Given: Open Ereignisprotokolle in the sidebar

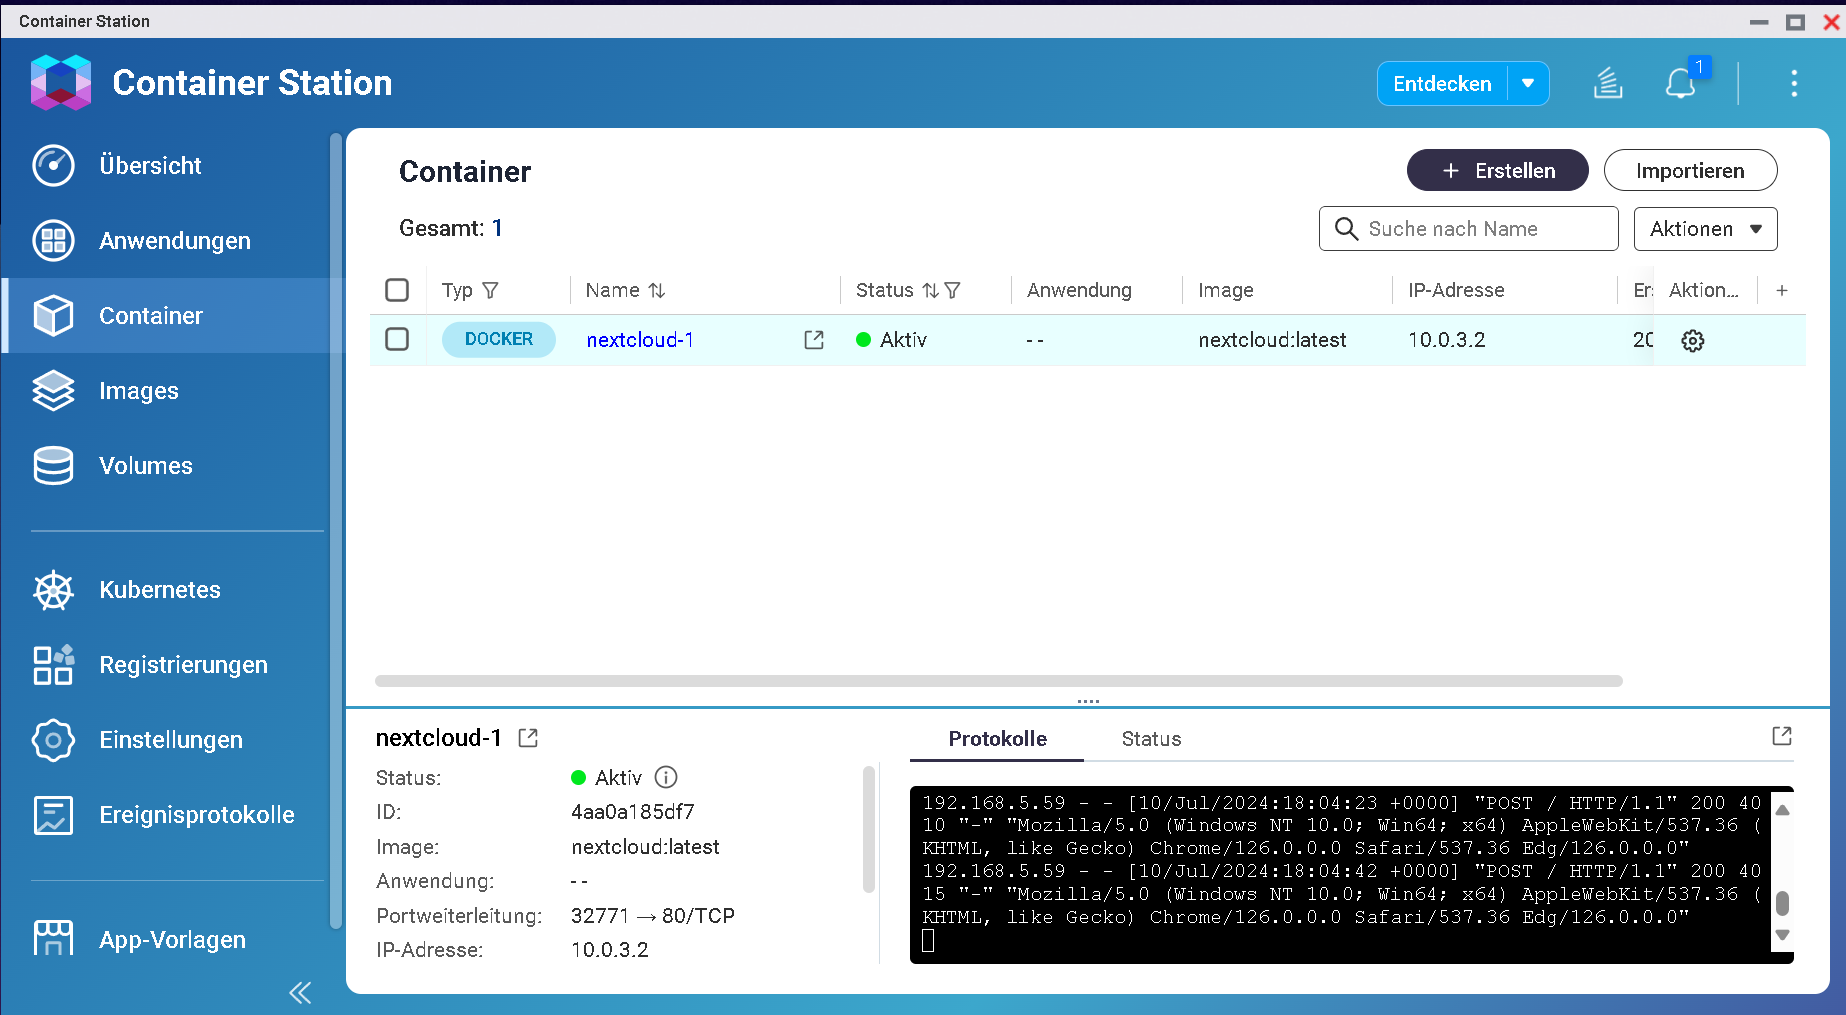Looking at the screenshot, I should tap(196, 815).
